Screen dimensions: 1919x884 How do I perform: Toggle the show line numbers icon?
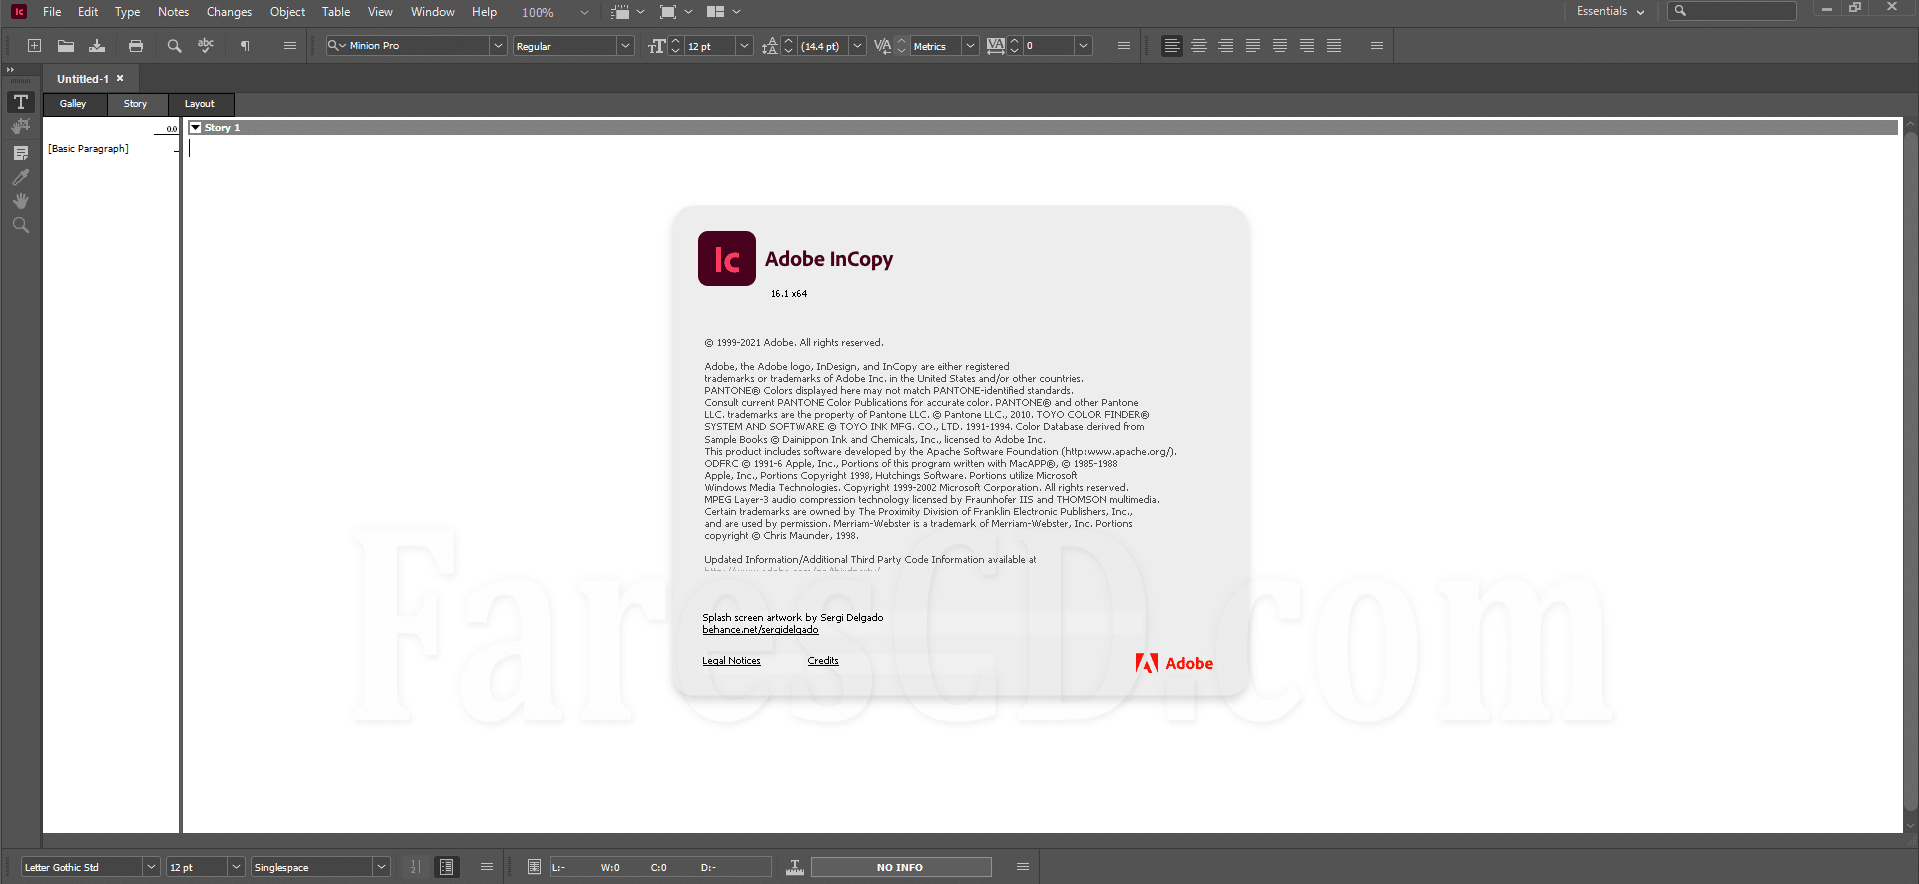pyautogui.click(x=415, y=867)
